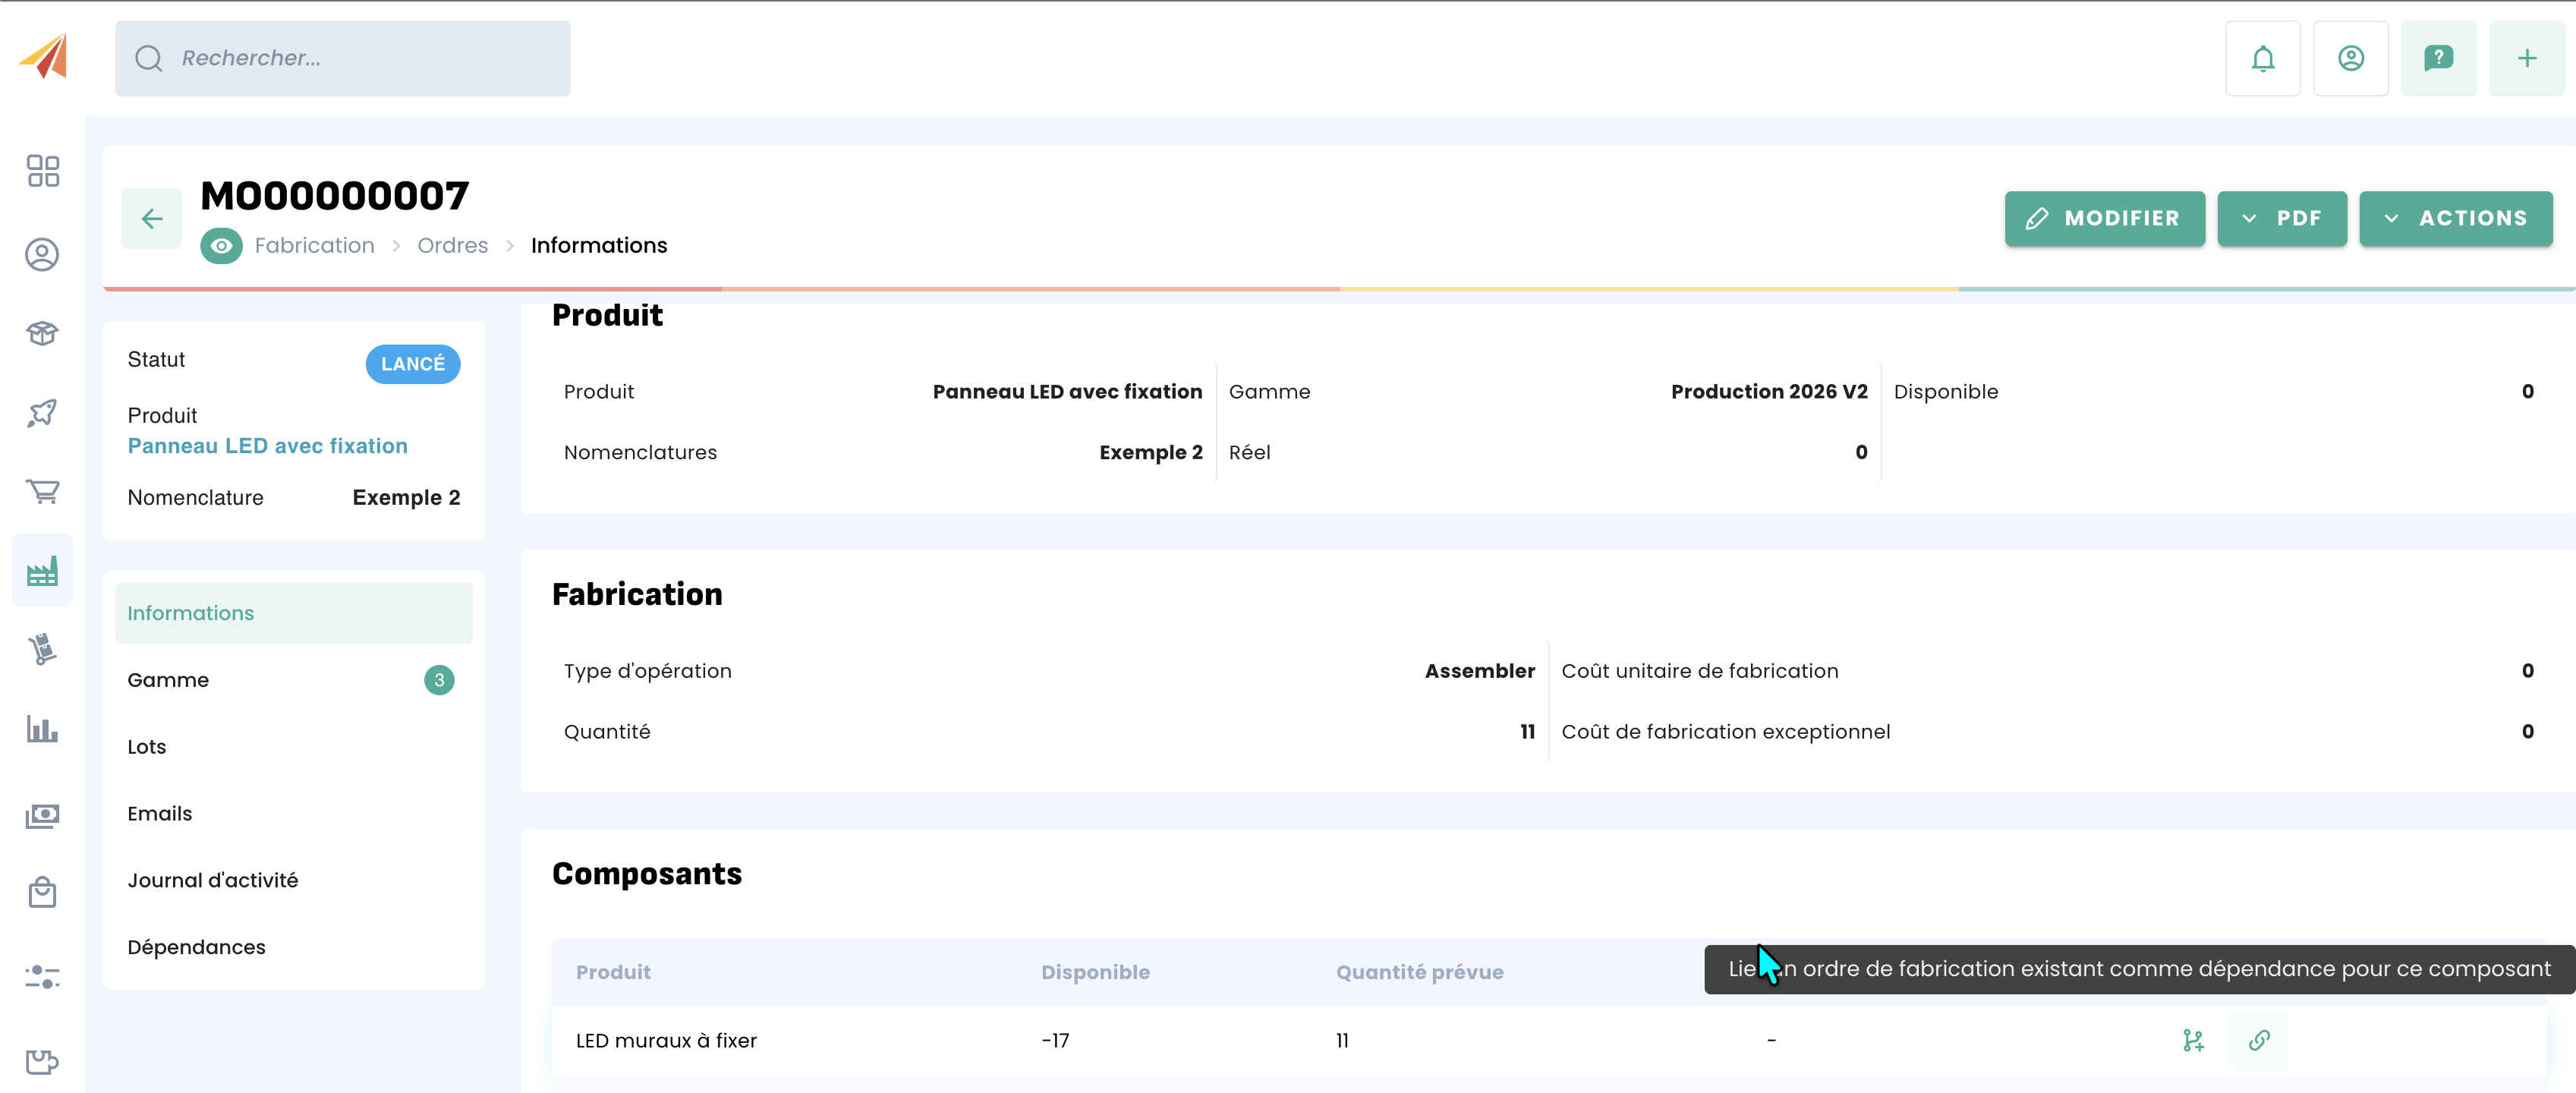Open the bar chart statistics sidebar icon

[x=42, y=729]
